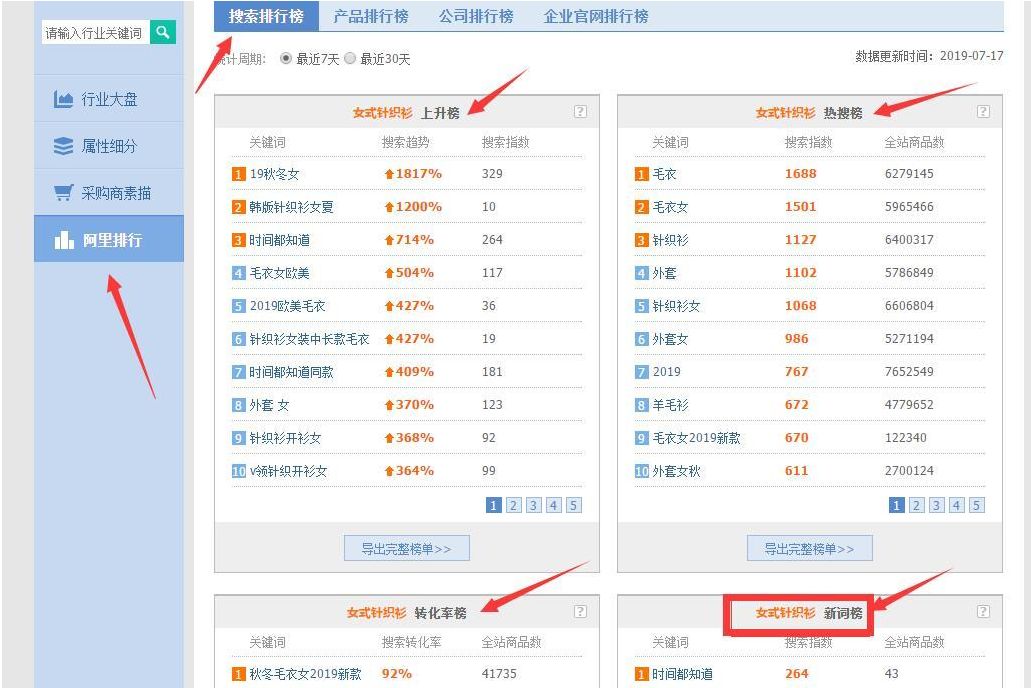Click the question mark icon on 热搜榜
Screen dimensions: 1031x688
tap(983, 112)
